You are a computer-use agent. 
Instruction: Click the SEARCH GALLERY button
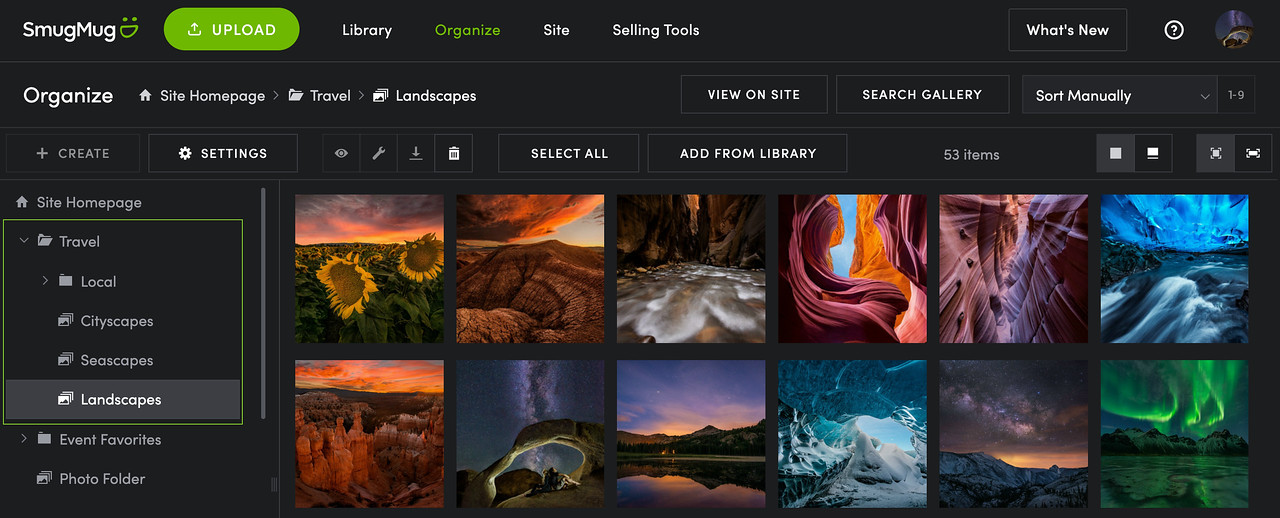[922, 95]
